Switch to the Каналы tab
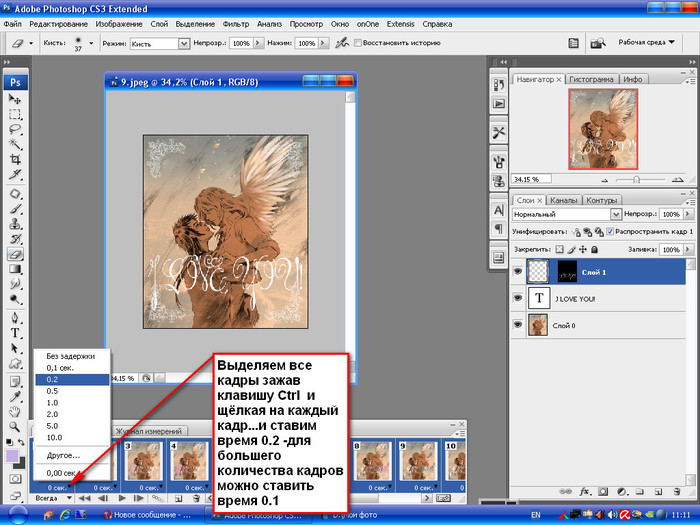 [x=563, y=200]
